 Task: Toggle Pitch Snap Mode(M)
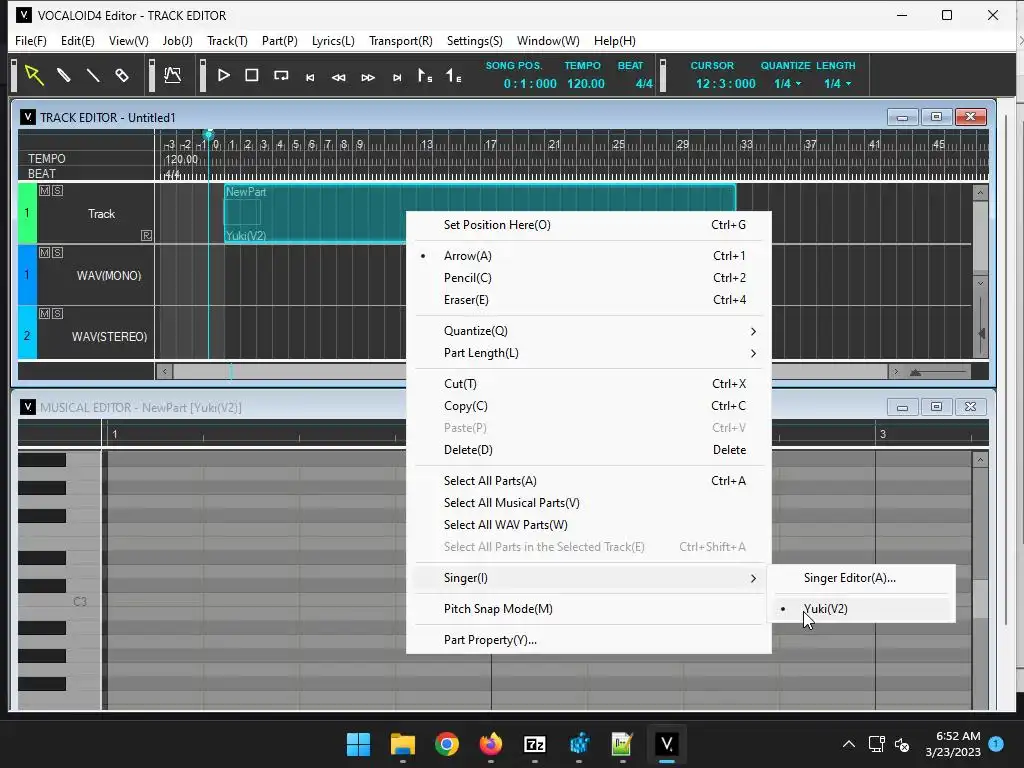click(588, 609)
